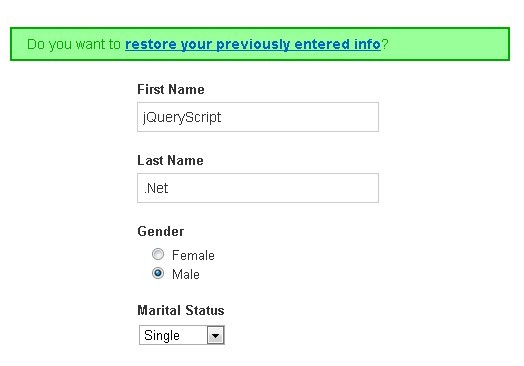Focus the First Name input field

point(258,117)
